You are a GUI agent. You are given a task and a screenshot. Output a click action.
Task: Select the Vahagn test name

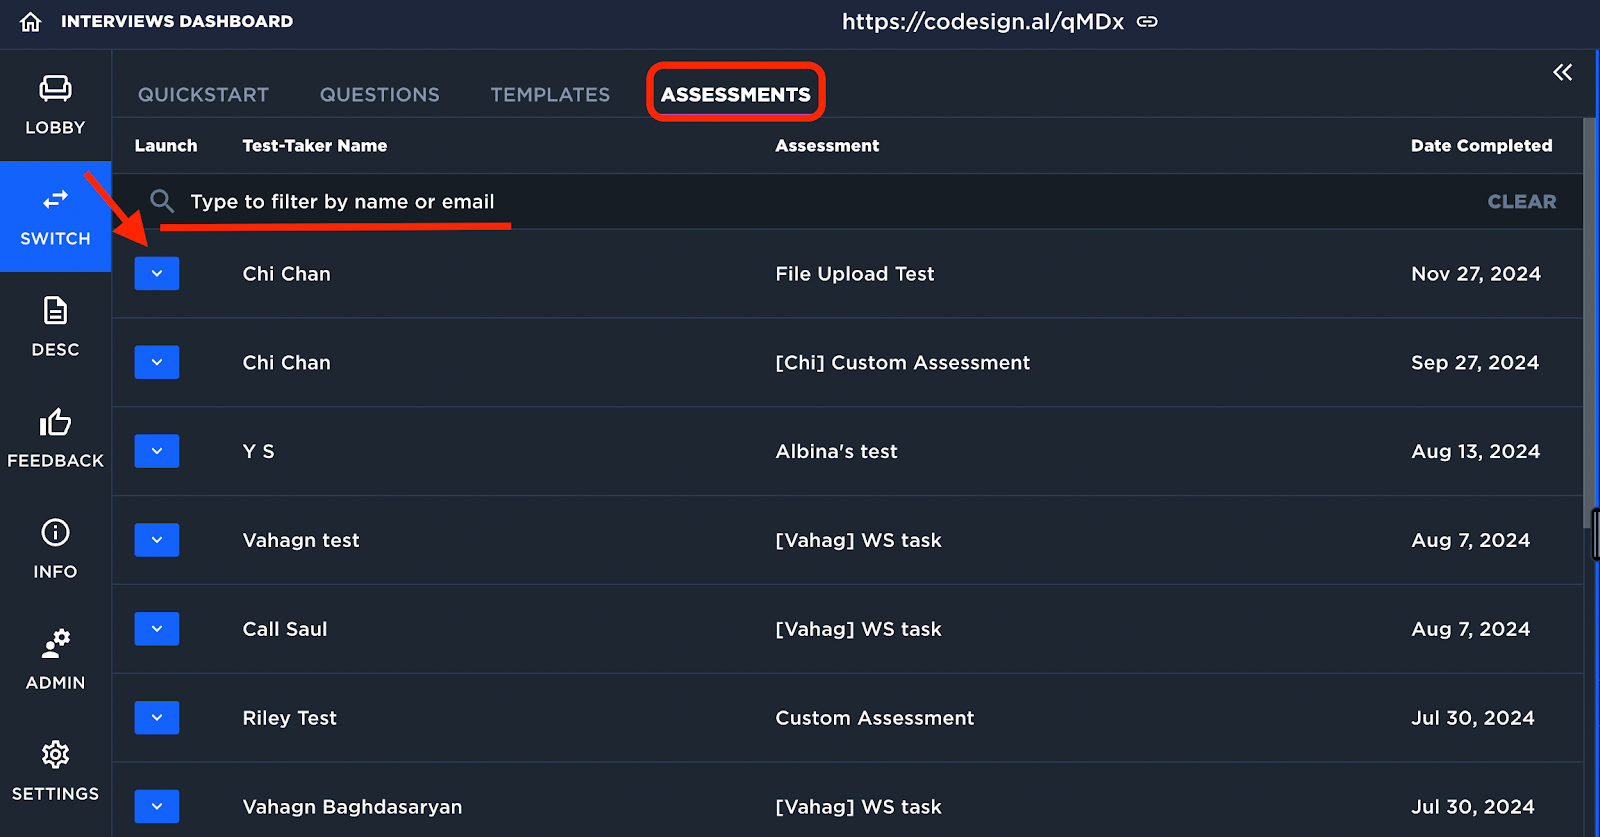[x=301, y=540]
